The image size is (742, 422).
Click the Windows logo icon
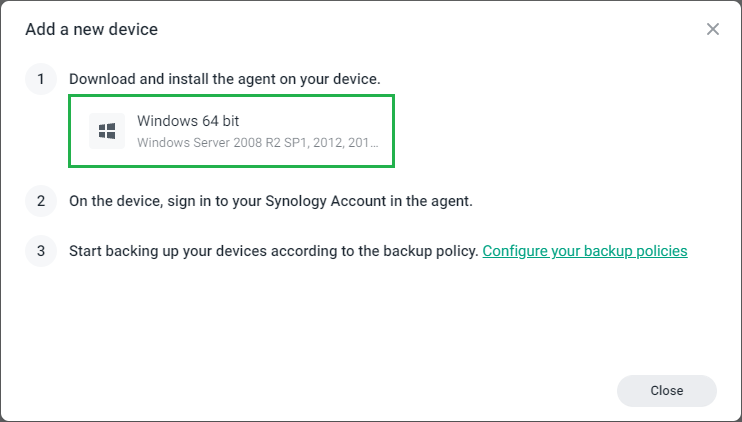pyautogui.click(x=107, y=131)
